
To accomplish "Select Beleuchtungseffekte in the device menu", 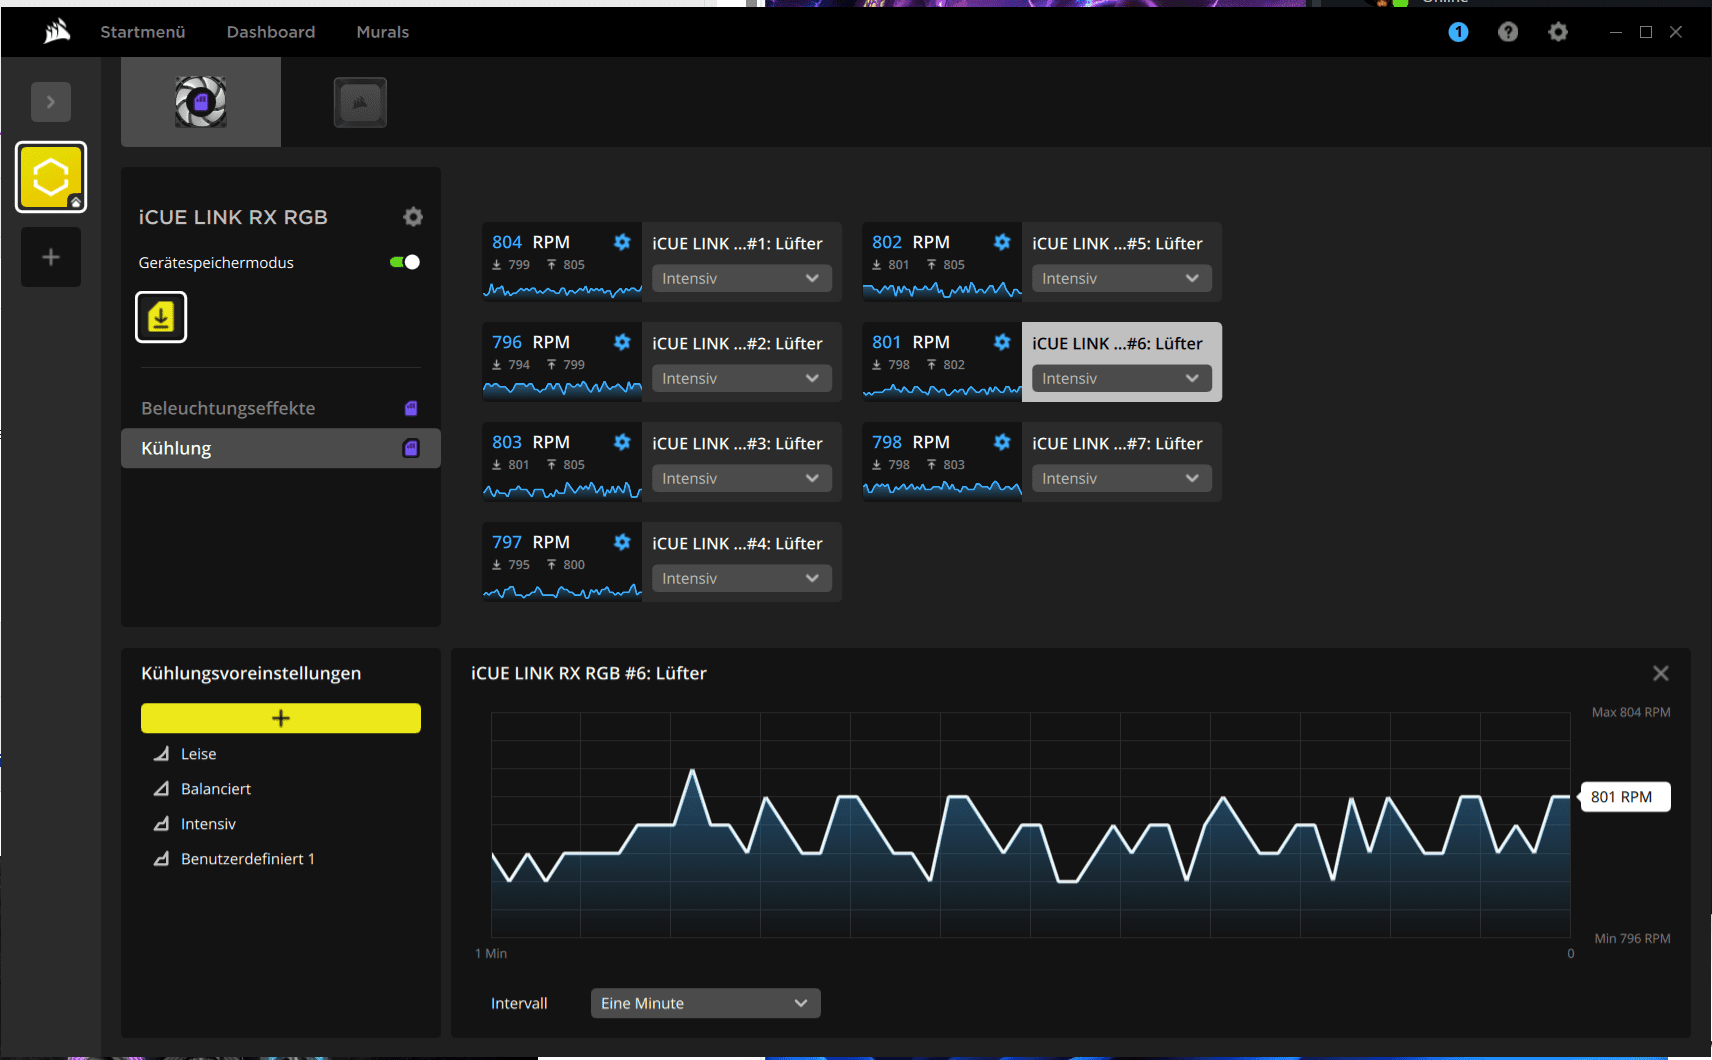I will click(x=281, y=408).
